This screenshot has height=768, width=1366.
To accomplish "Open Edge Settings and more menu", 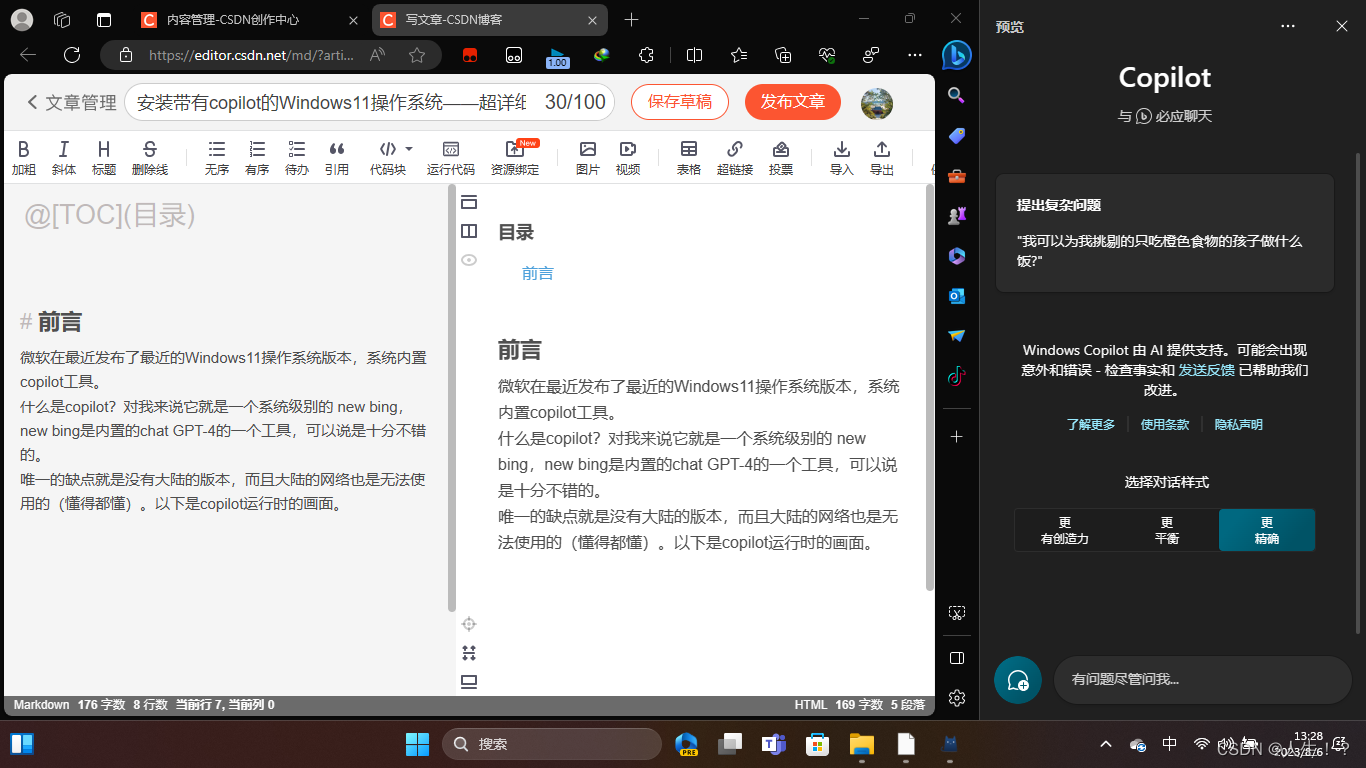I will click(x=915, y=55).
